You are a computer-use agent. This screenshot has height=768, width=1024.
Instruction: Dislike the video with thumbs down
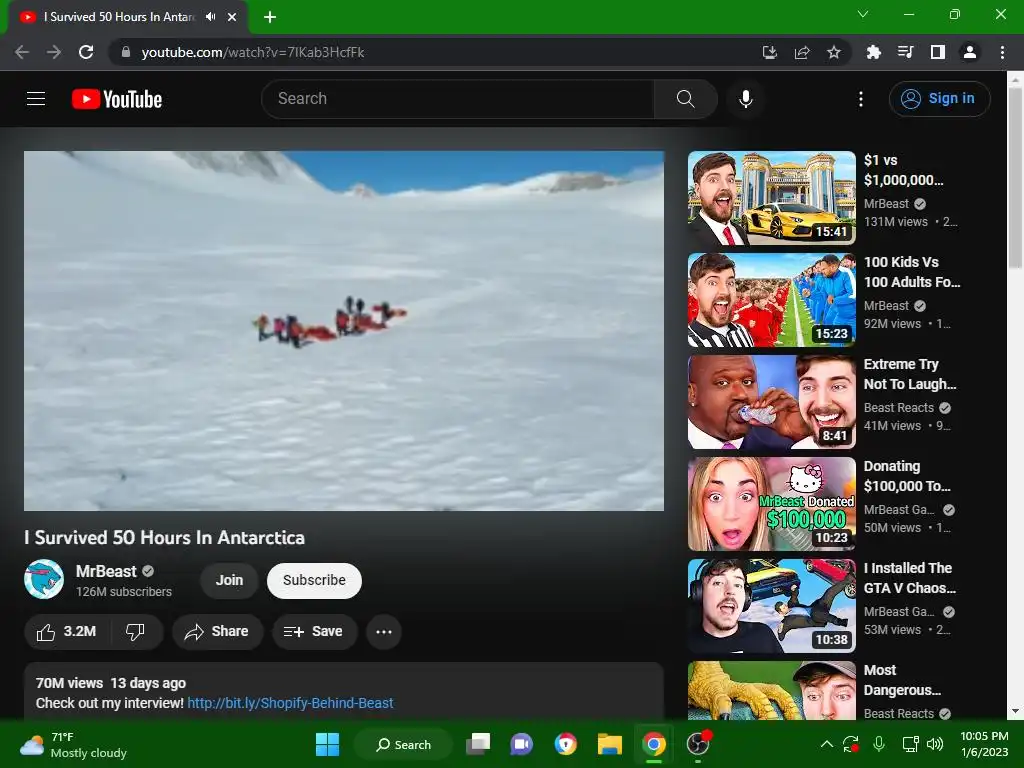click(x=135, y=632)
